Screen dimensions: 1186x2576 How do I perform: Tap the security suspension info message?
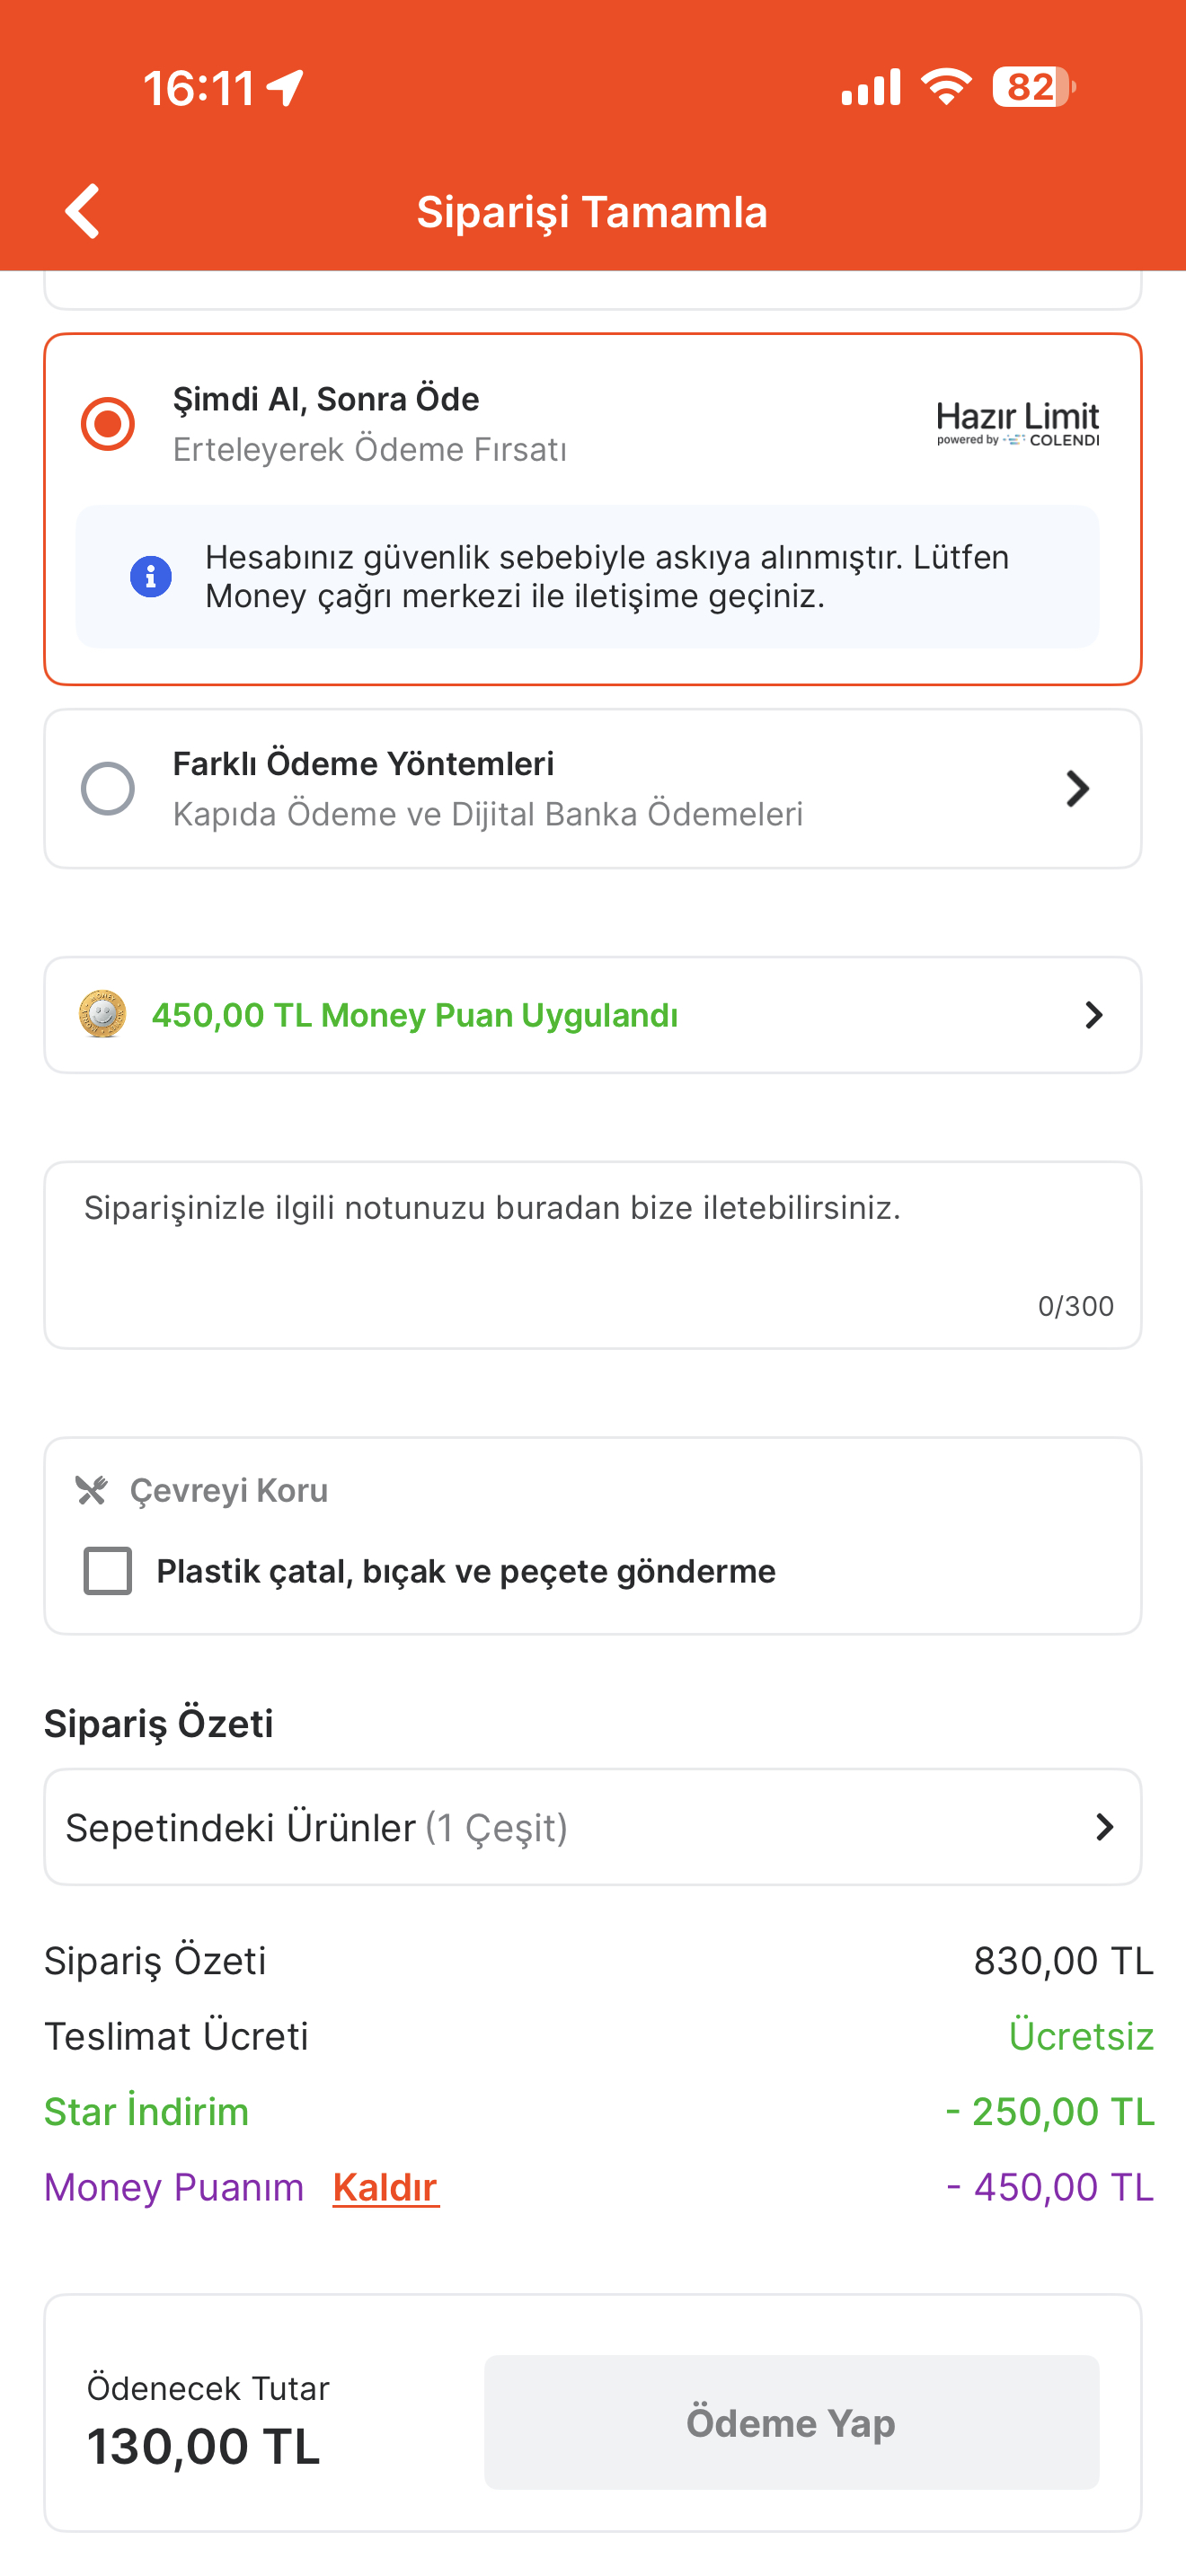click(x=588, y=577)
